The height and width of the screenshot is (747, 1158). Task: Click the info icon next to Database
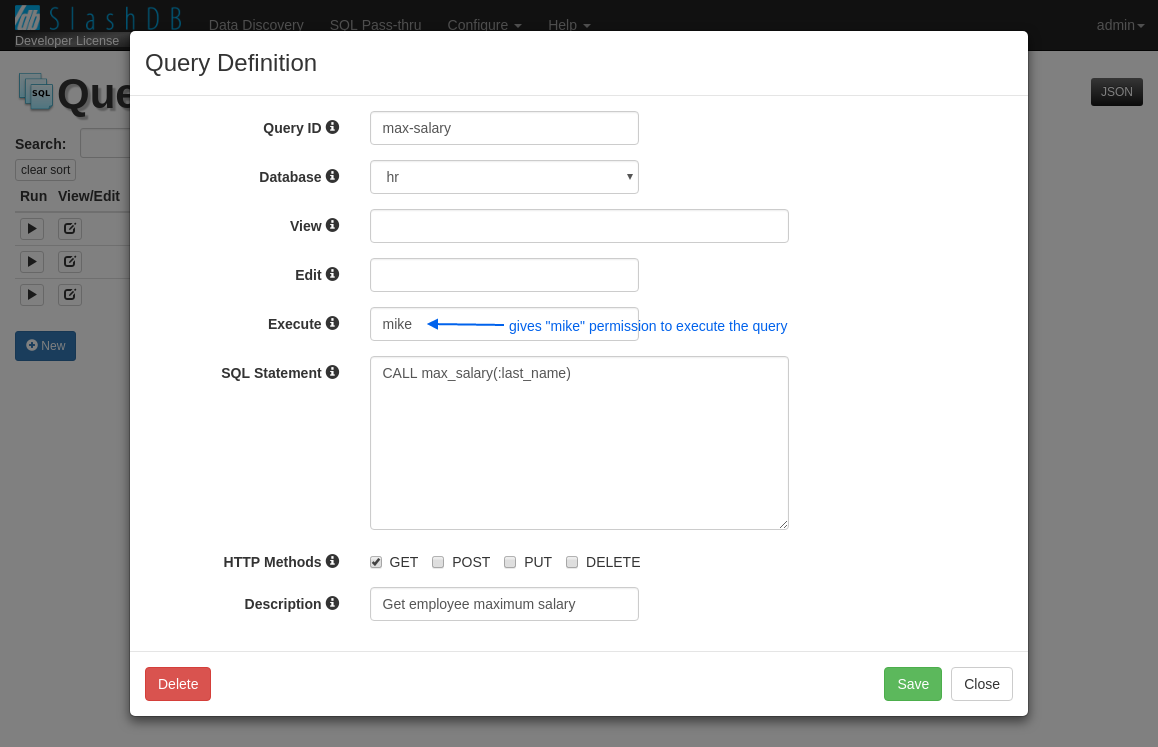pyautogui.click(x=332, y=176)
